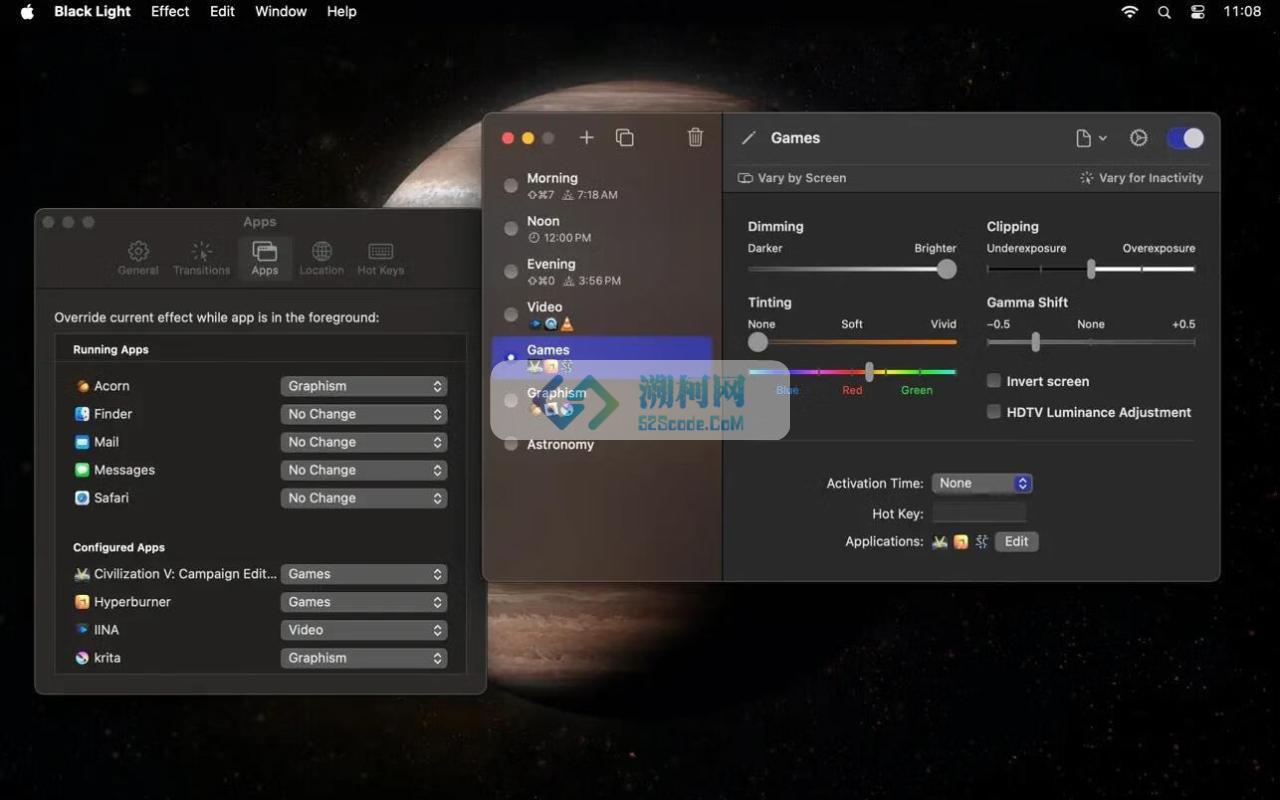
Task: Click the add new effect plus icon
Action: [587, 138]
